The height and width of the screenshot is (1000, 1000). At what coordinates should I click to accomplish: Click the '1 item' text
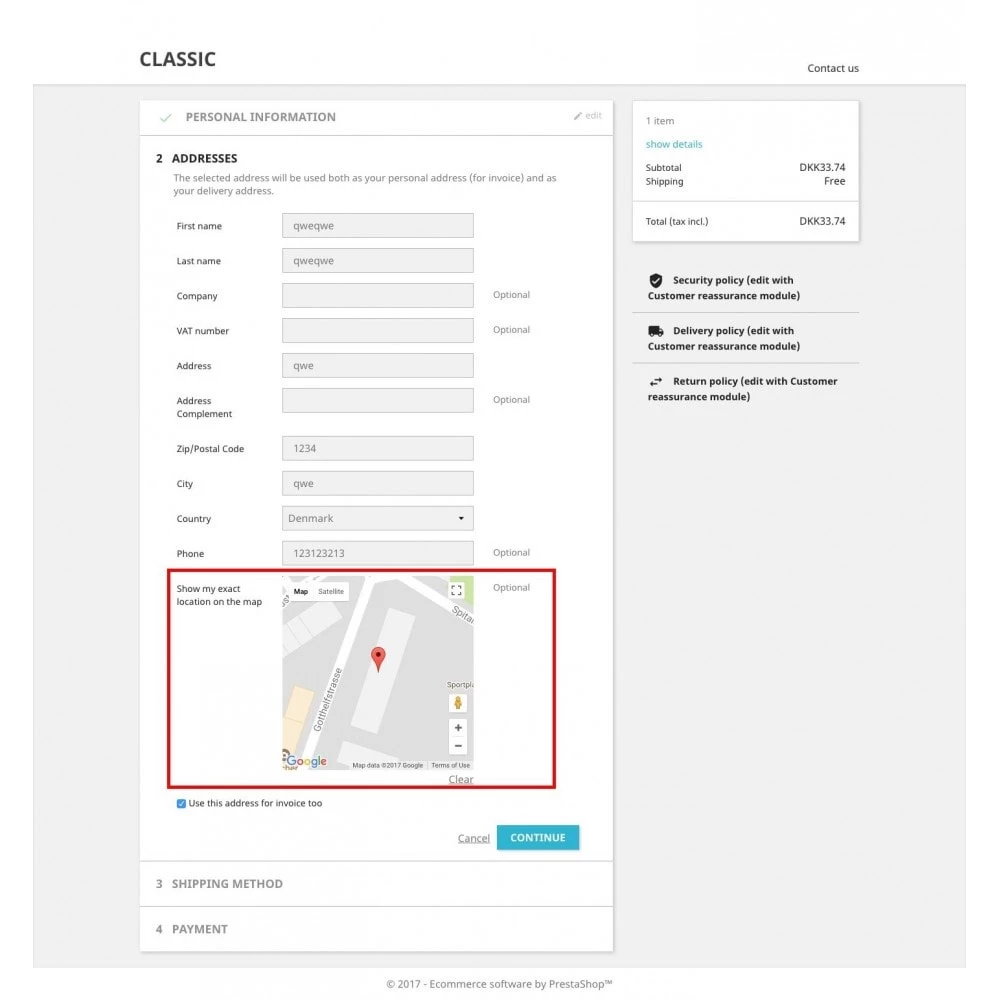tap(659, 121)
